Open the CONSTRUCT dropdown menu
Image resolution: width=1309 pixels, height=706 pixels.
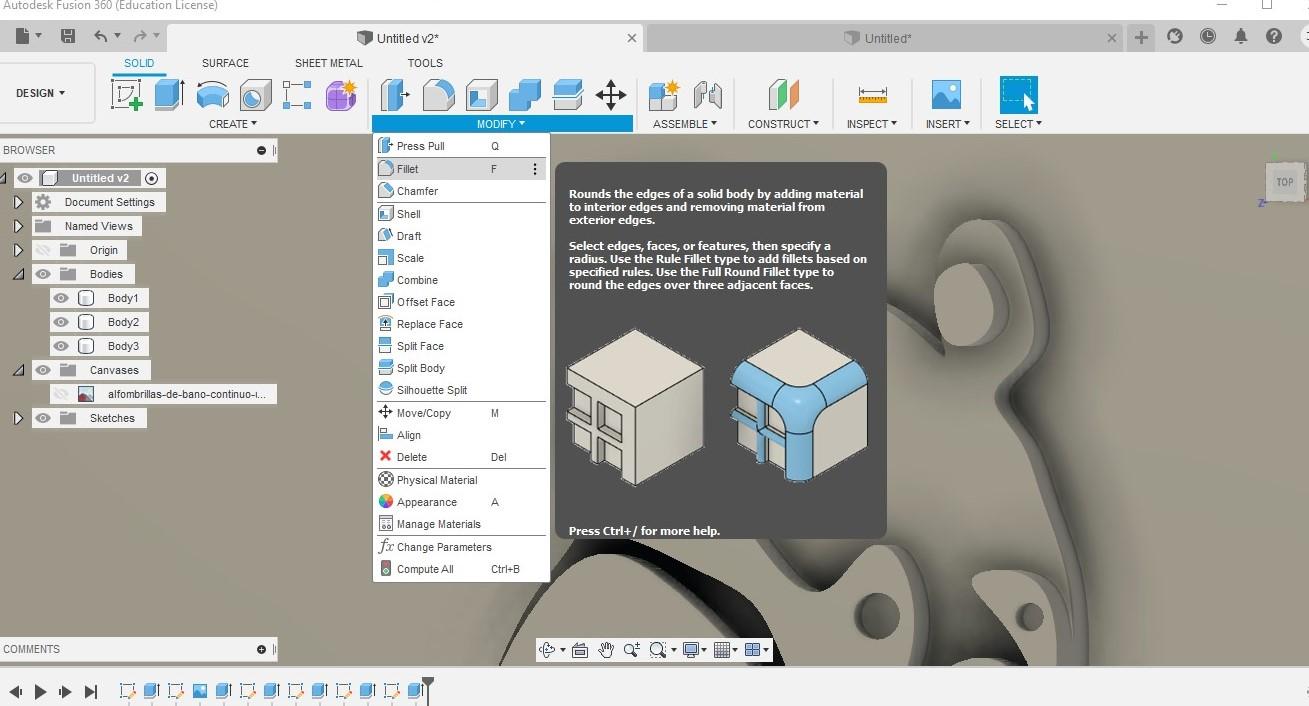coord(783,124)
